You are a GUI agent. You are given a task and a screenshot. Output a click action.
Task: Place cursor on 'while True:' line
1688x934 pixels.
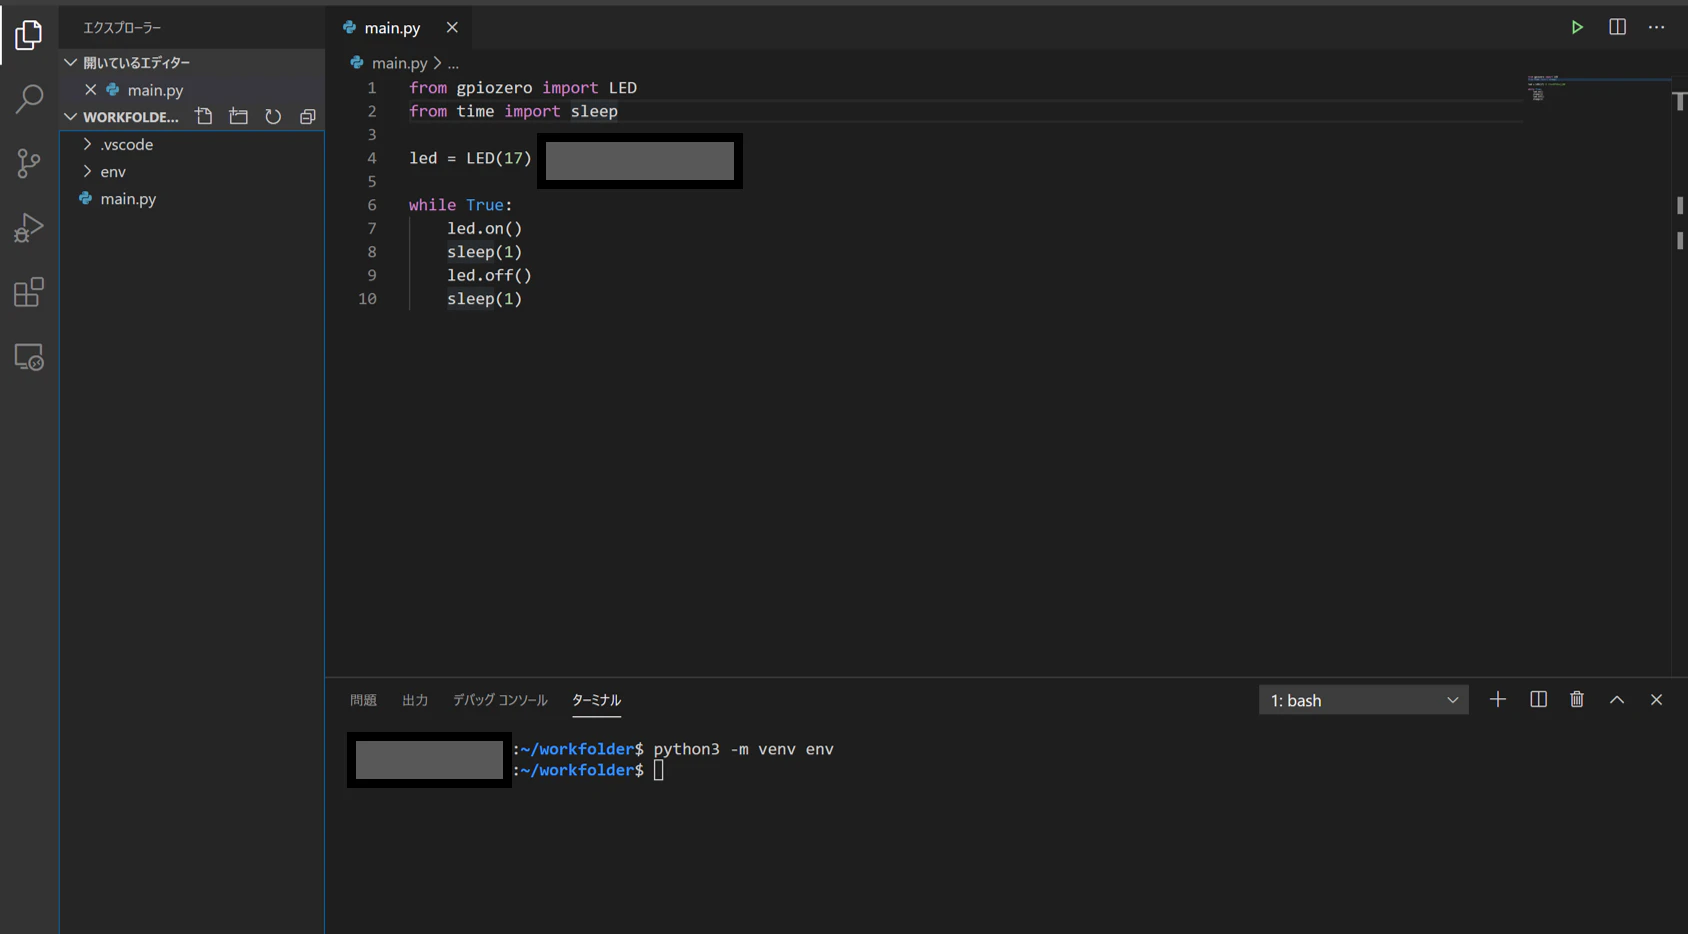[460, 205]
